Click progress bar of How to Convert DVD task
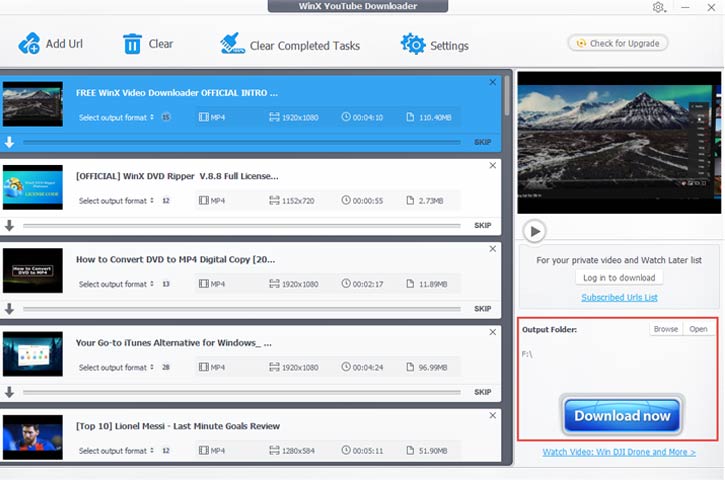The height and width of the screenshot is (482, 725). click(x=242, y=309)
